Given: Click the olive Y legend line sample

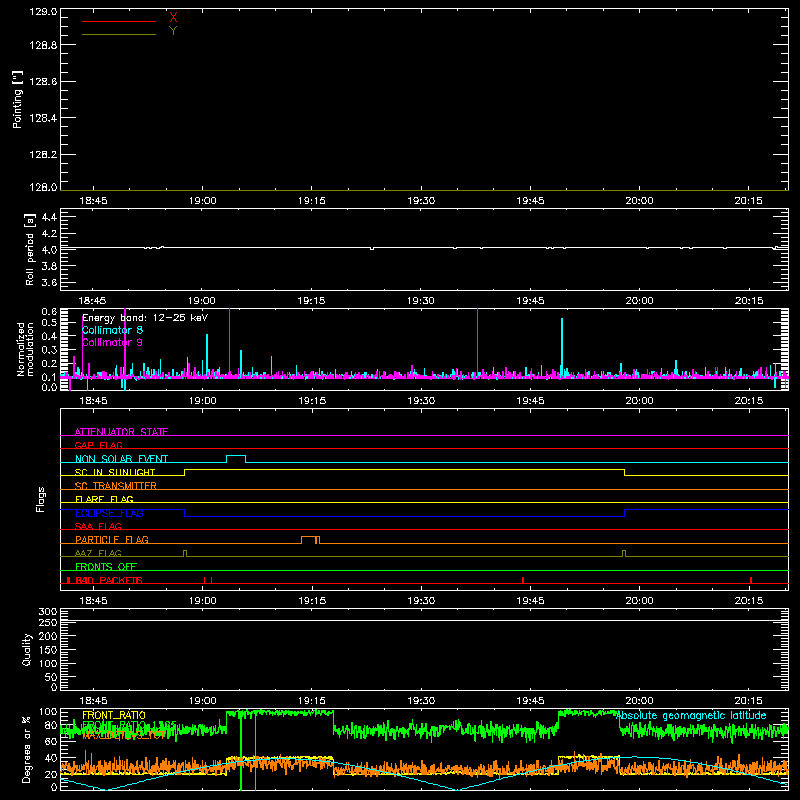Looking at the screenshot, I should (x=118, y=34).
